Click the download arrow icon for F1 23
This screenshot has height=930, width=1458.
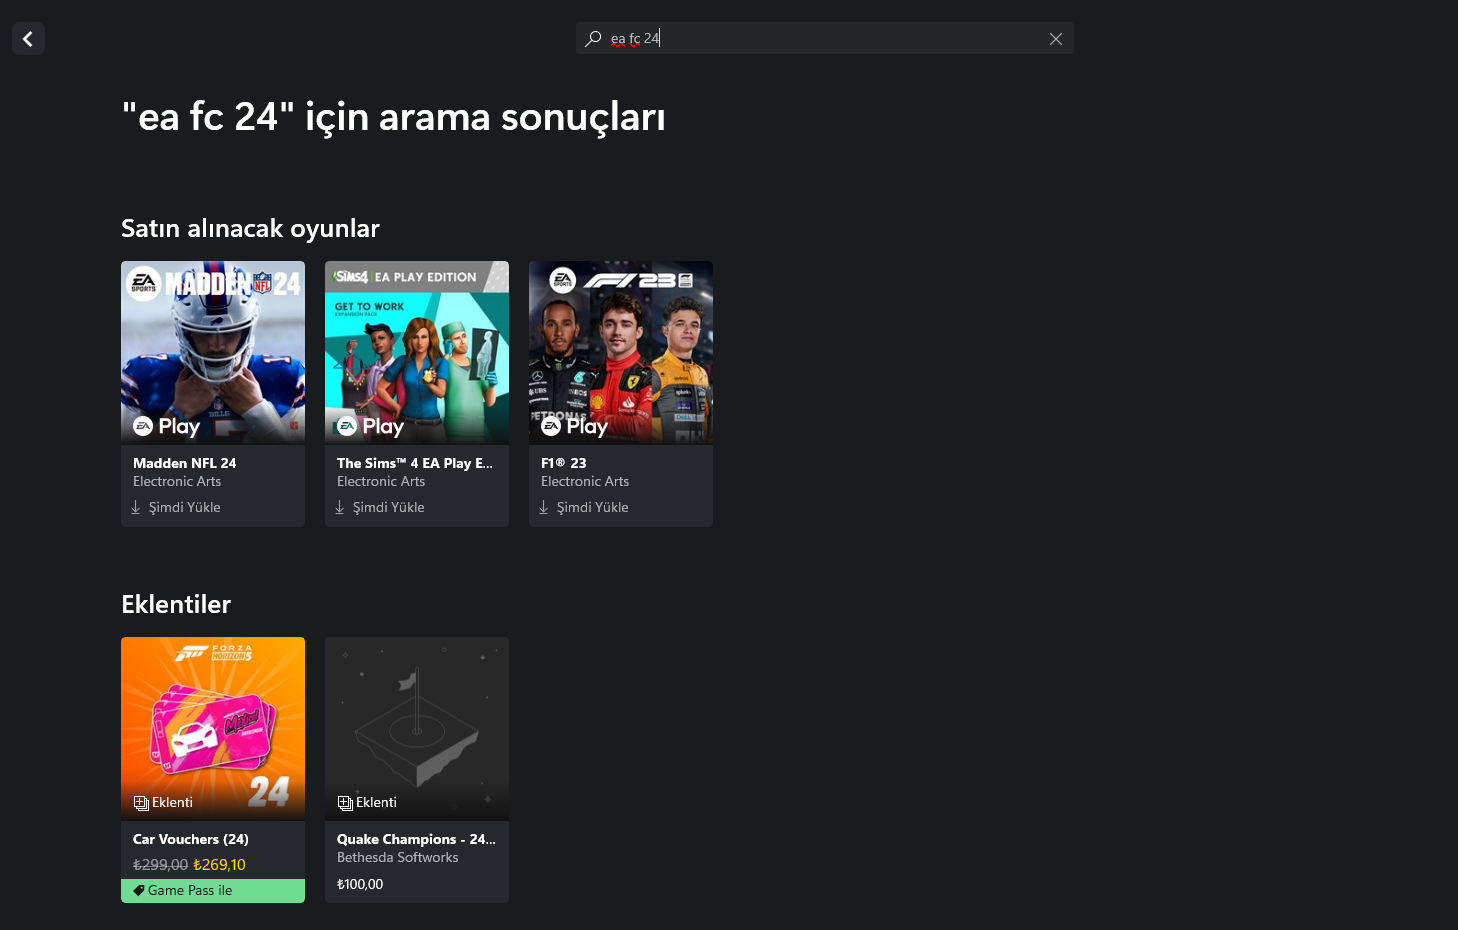(x=544, y=507)
